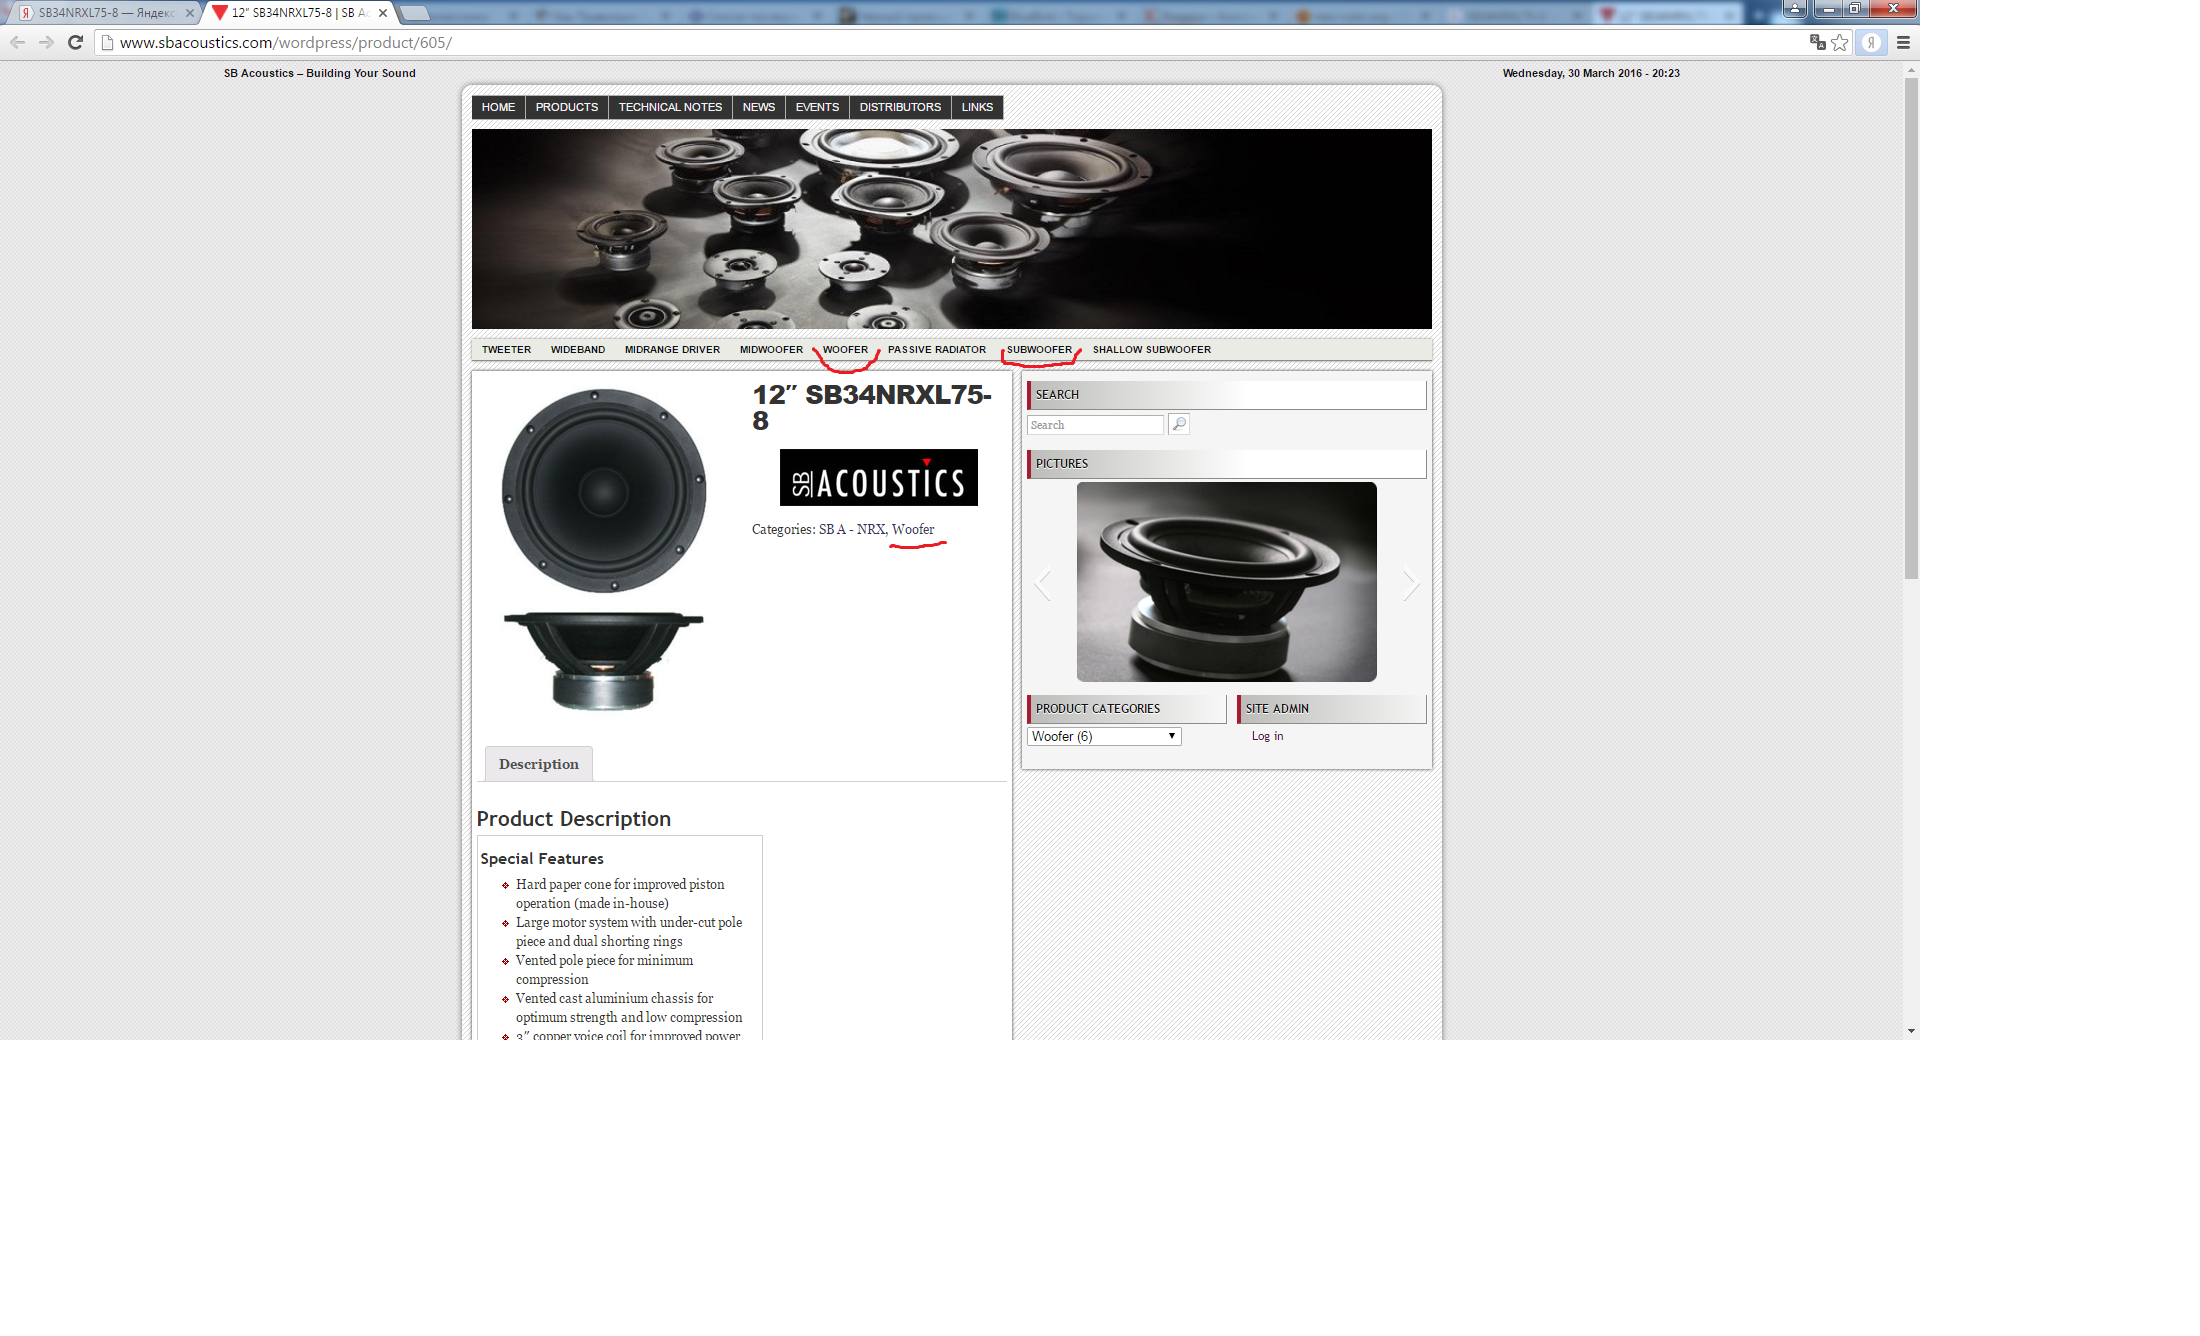Click the Special Features heading
The height and width of the screenshot is (1336, 2200).
[x=542, y=858]
